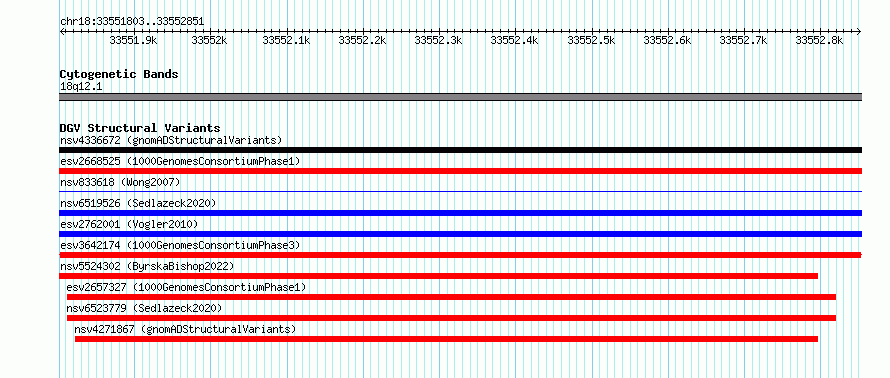Click the gray 18q12.1 cytogenetic band bar

pos(460,97)
